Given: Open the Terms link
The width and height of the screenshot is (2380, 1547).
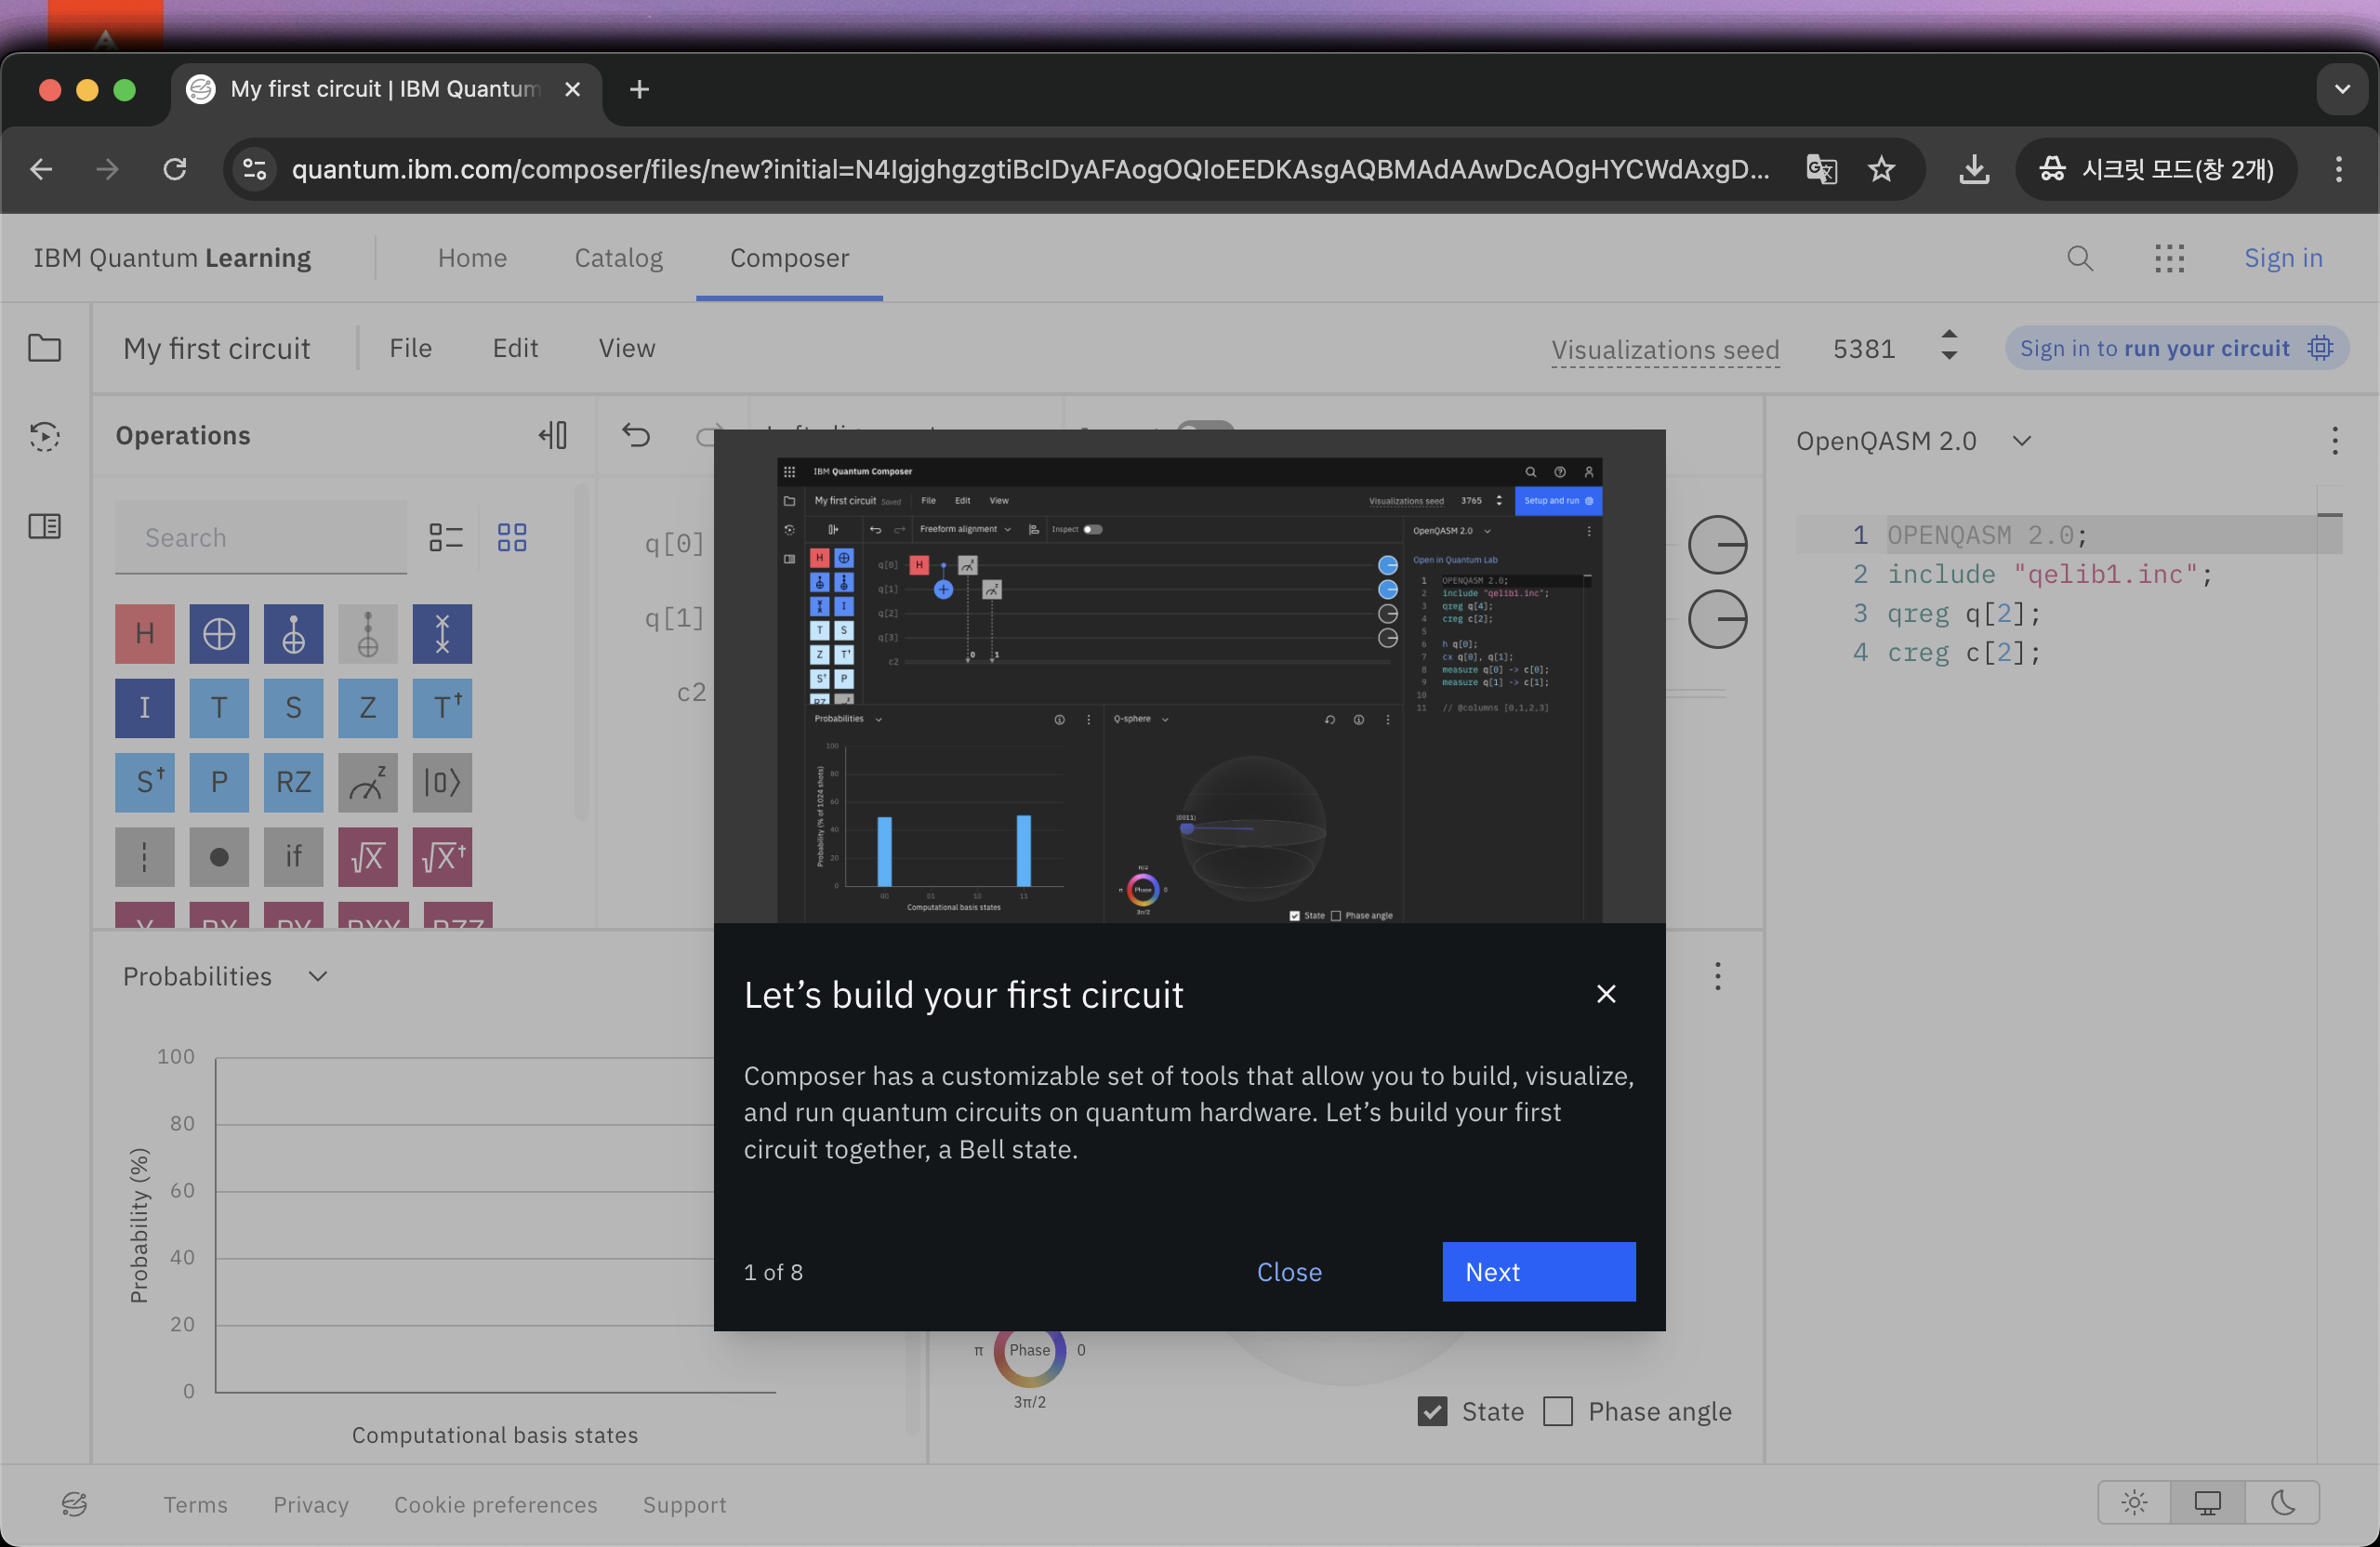Looking at the screenshot, I should [x=195, y=1504].
